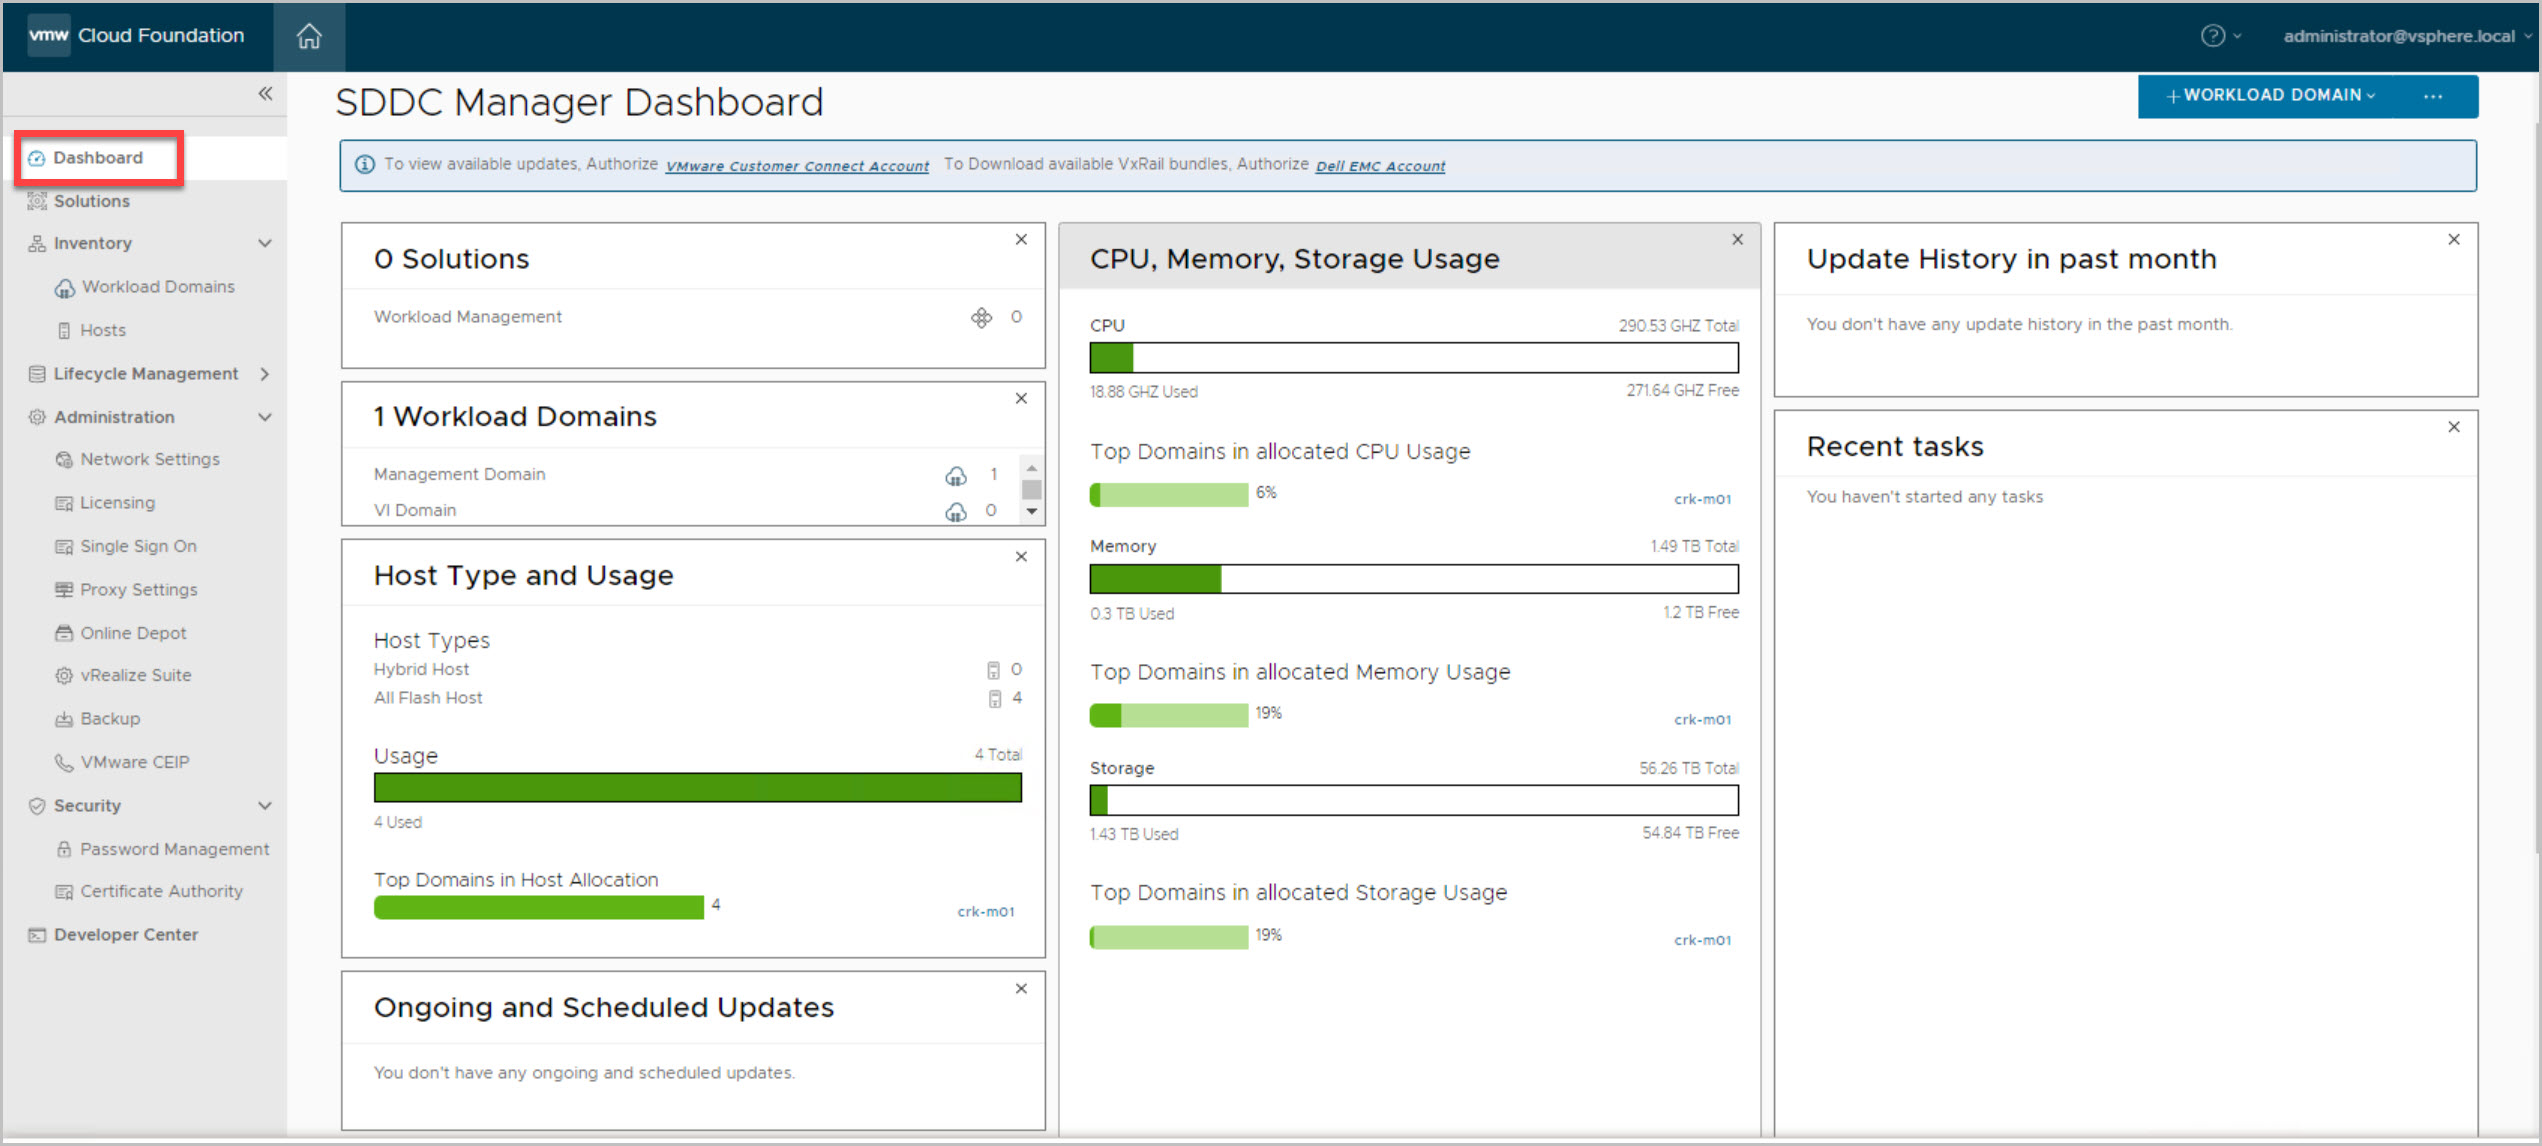Click the Management Domain cloud icon
Image resolution: width=2542 pixels, height=1146 pixels.
(956, 475)
